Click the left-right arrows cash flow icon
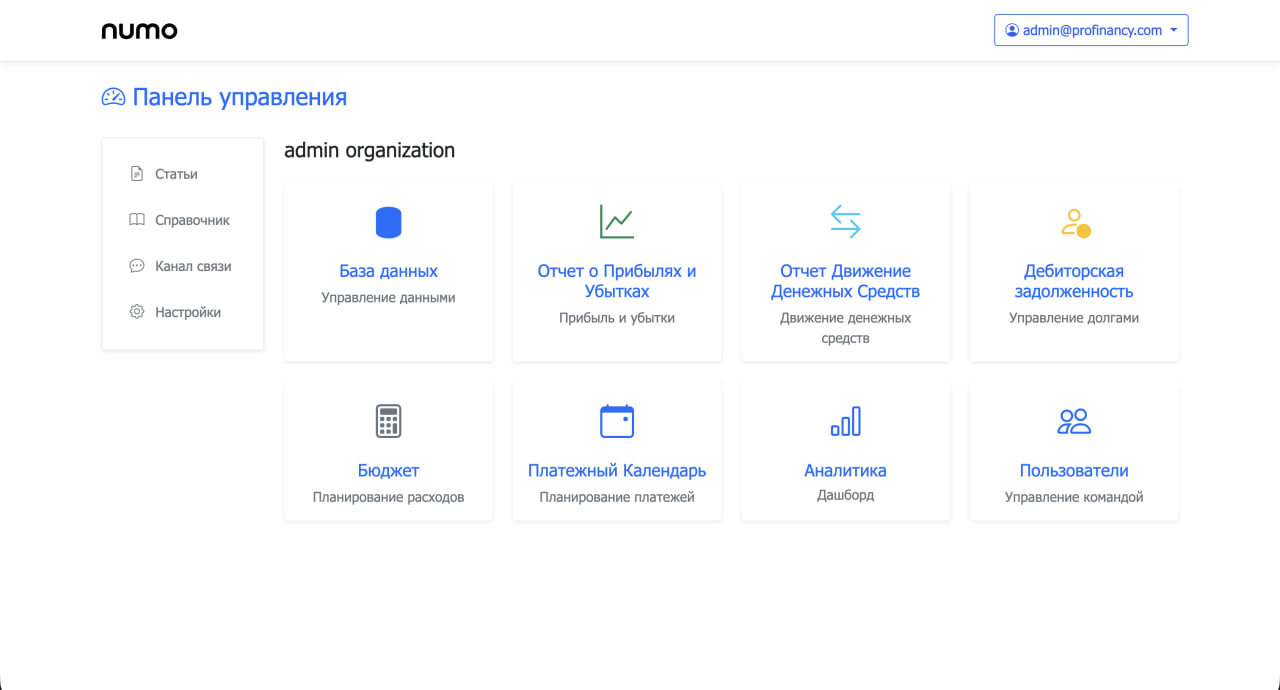Screen dimensions: 1280x690 (x=845, y=222)
